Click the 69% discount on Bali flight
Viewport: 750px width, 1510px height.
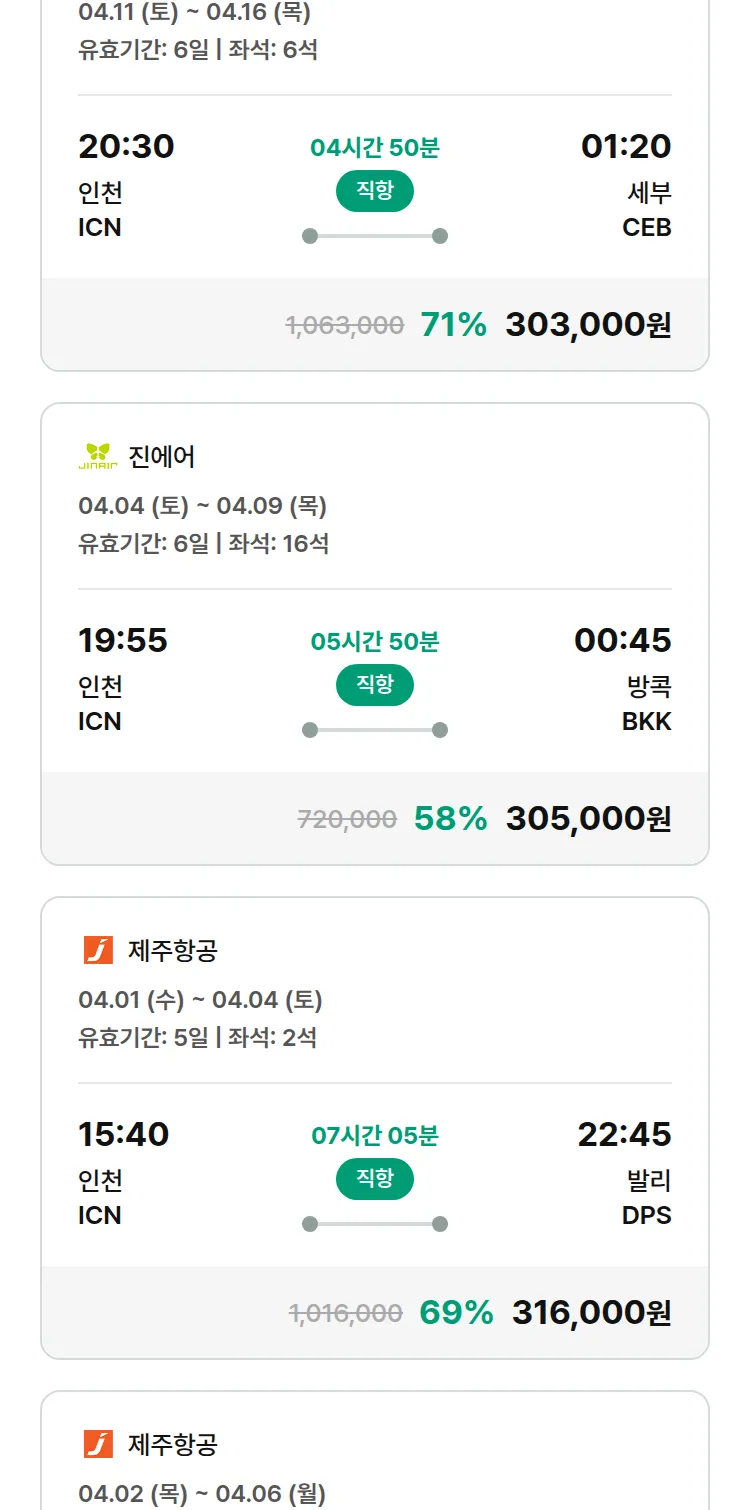[456, 1313]
